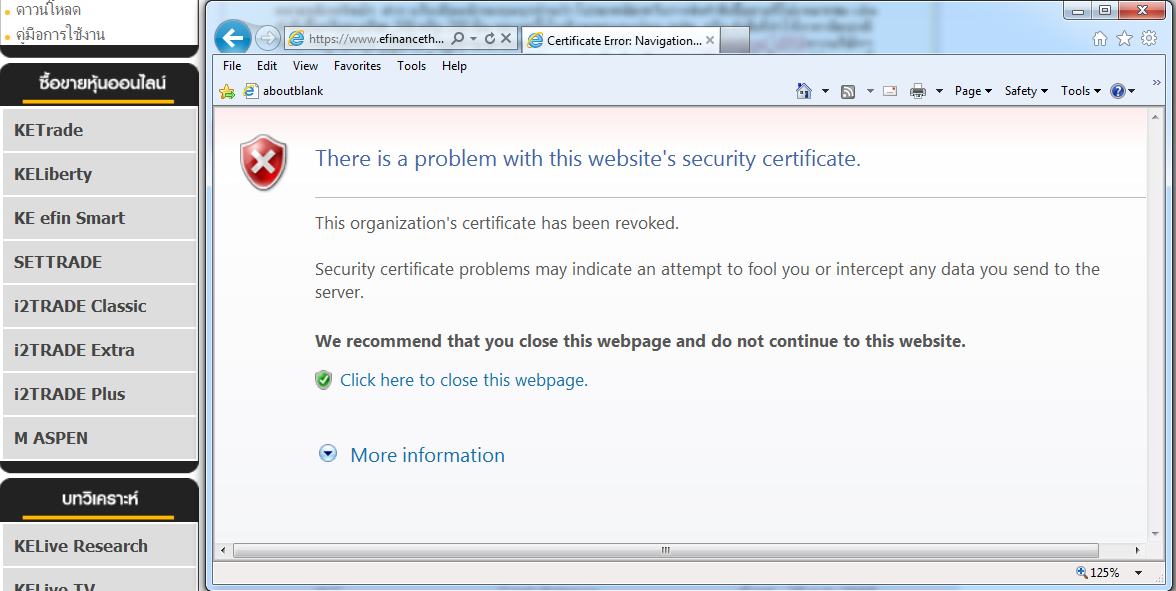Click the Read mail envelope icon
This screenshot has width=1176, height=591.
pyautogui.click(x=889, y=91)
